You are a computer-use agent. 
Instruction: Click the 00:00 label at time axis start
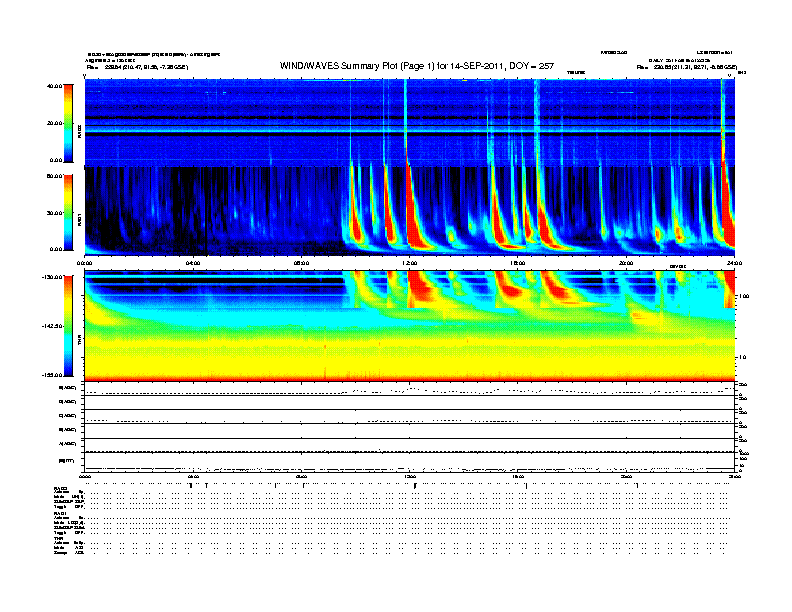pos(84,263)
